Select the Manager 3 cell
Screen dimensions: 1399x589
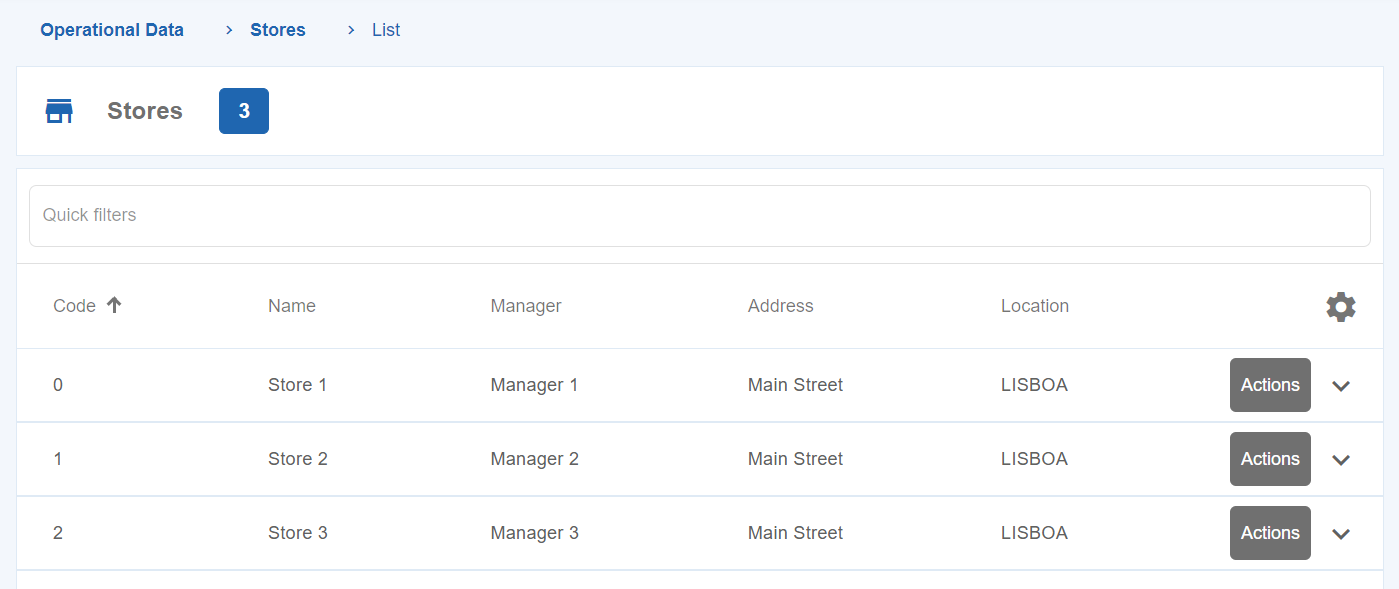point(534,533)
